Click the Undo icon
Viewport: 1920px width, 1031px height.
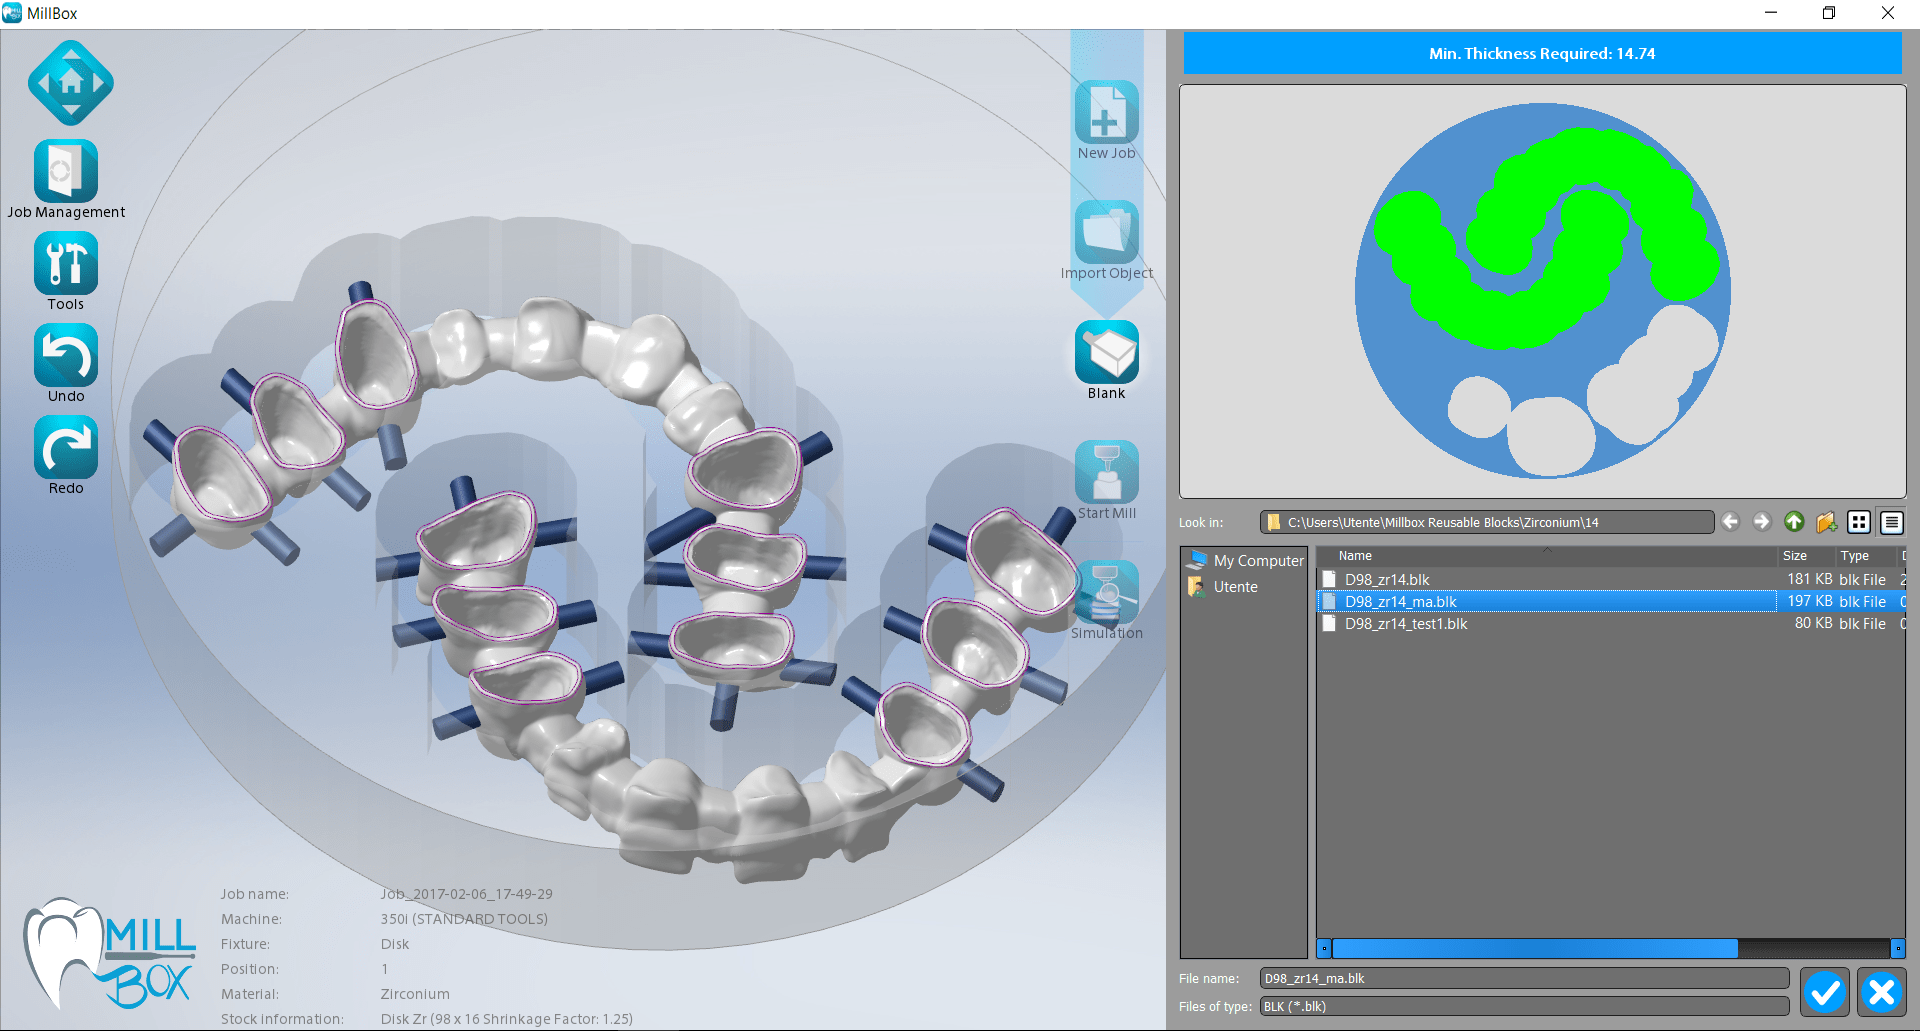tap(66, 355)
